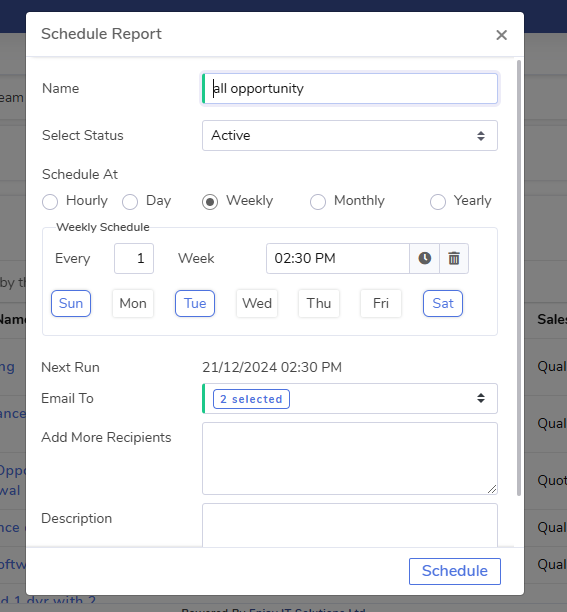
Task: Select the Hourly radio button
Action: [50, 202]
